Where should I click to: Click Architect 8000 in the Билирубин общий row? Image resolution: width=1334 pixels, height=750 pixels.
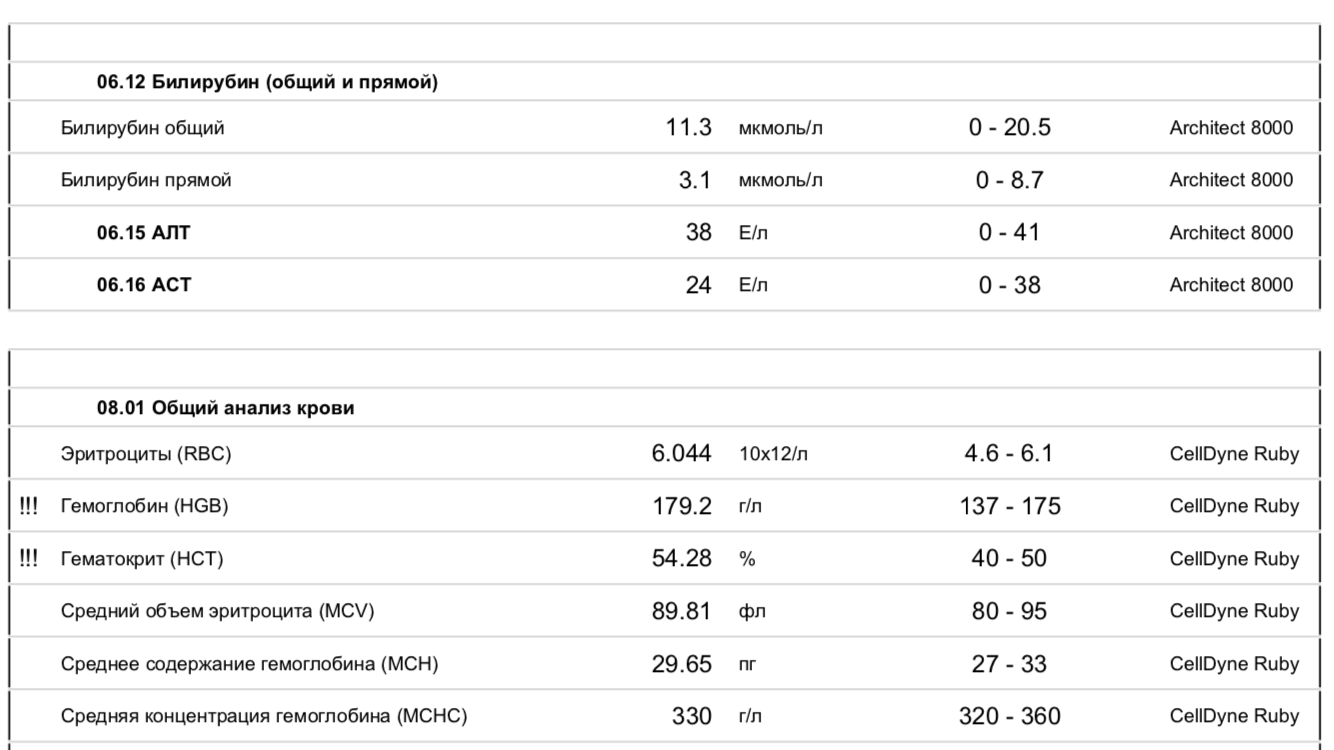click(x=1231, y=128)
